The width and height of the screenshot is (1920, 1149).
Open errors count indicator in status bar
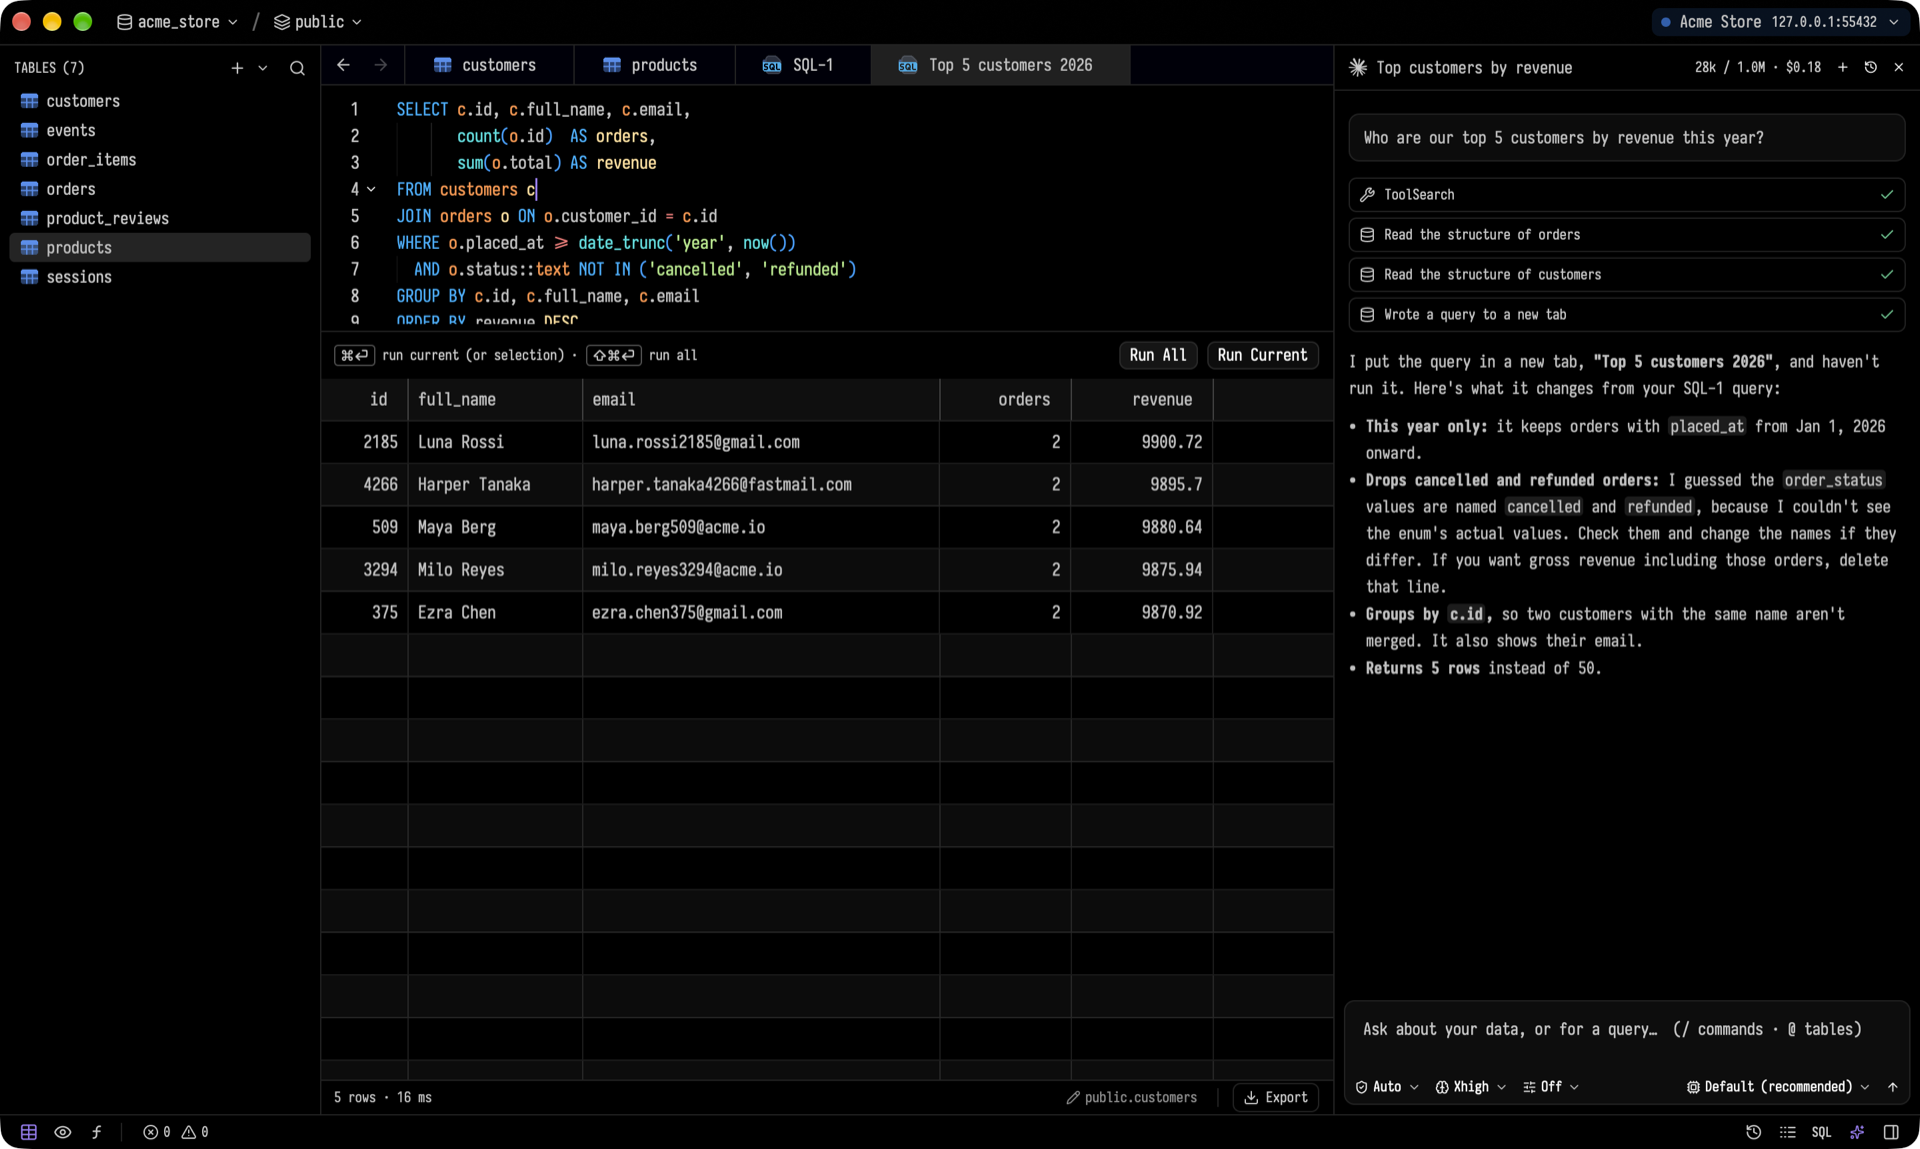(x=156, y=1132)
